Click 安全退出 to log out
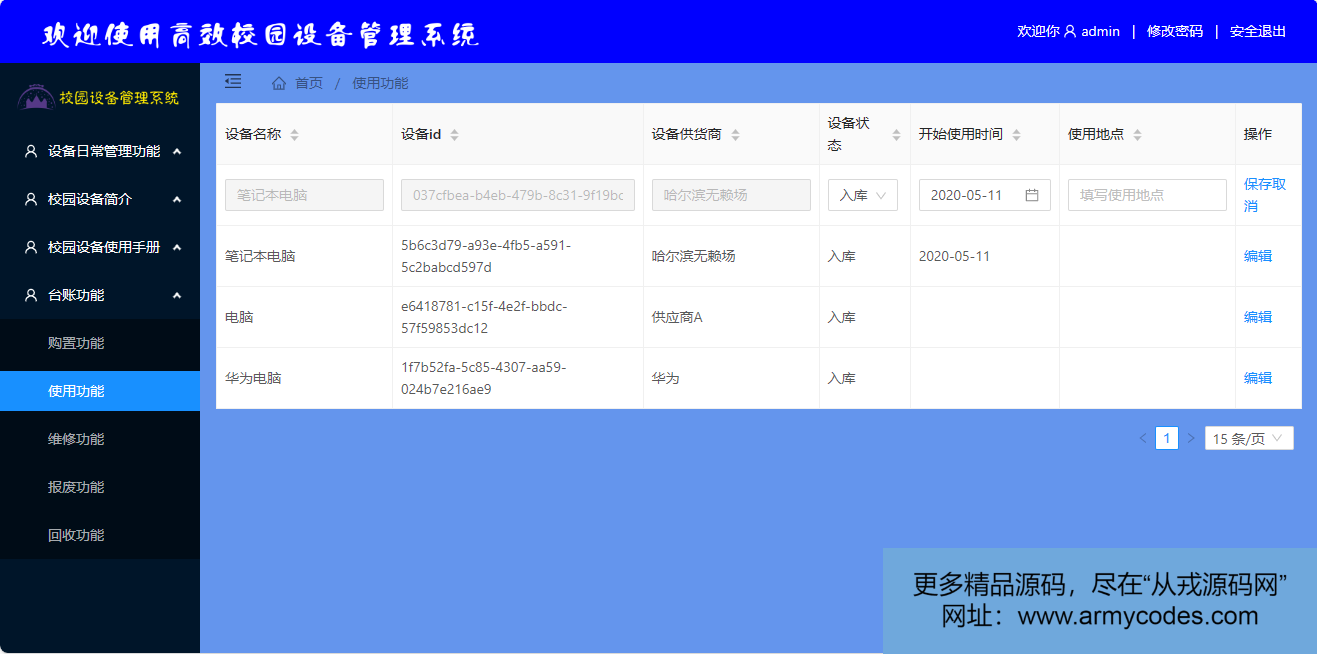1317x654 pixels. (1257, 31)
